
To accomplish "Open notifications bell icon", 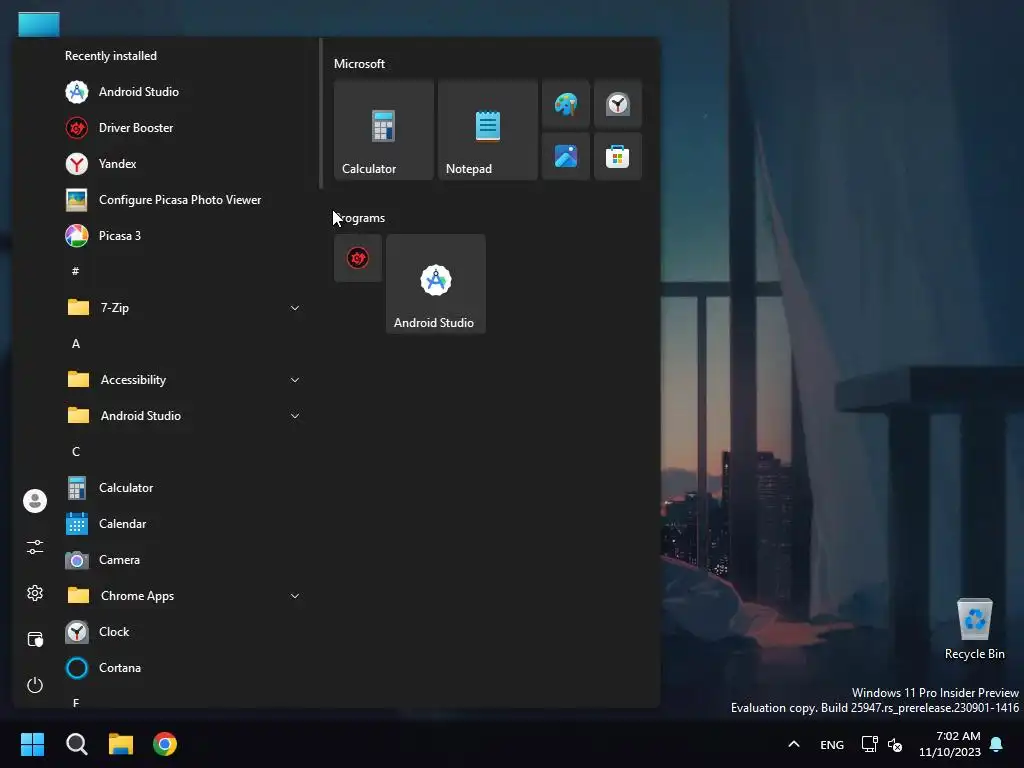I will pos(997,744).
